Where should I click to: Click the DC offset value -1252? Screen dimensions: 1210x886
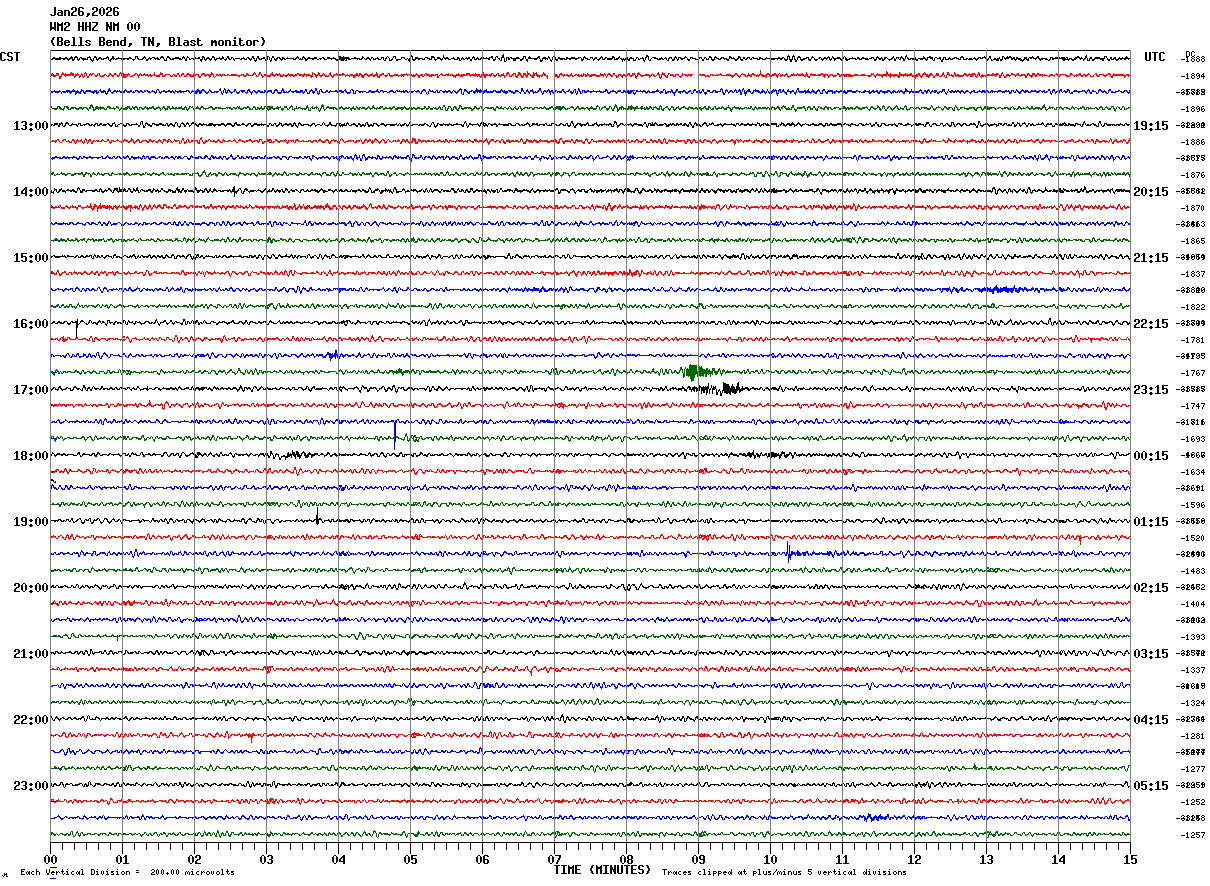point(1193,802)
